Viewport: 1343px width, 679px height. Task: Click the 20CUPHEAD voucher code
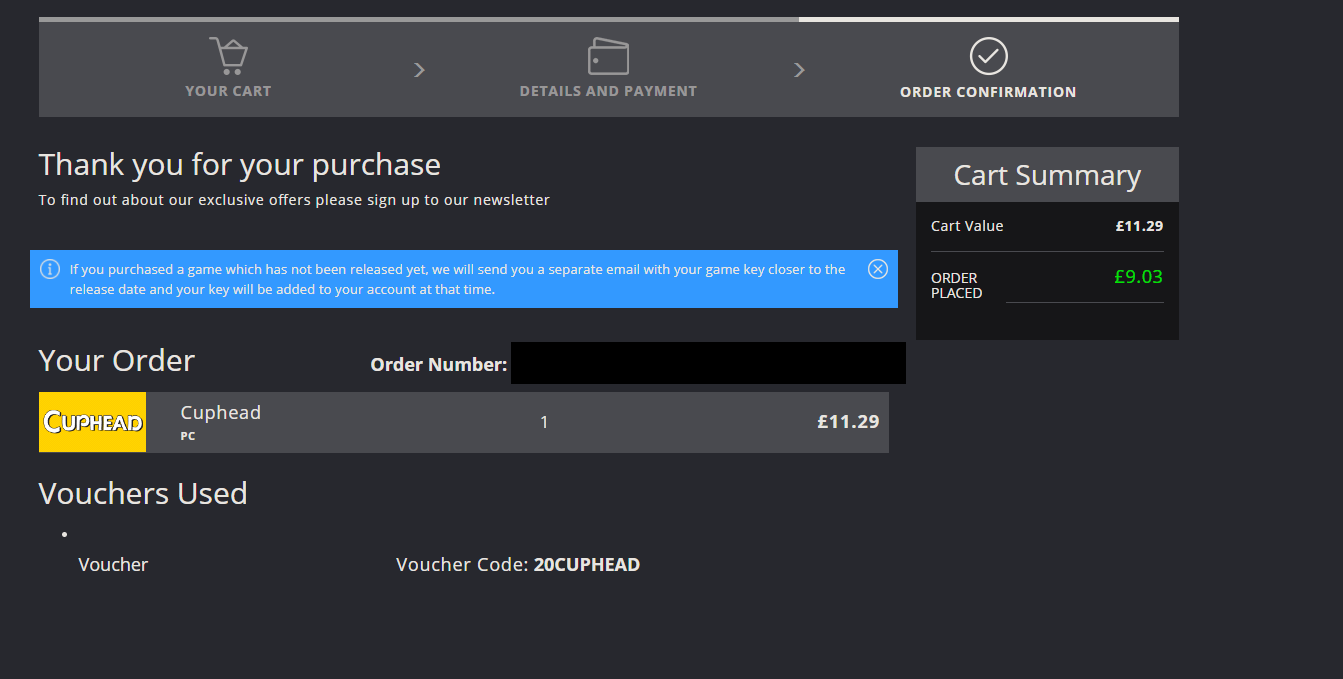[x=587, y=564]
